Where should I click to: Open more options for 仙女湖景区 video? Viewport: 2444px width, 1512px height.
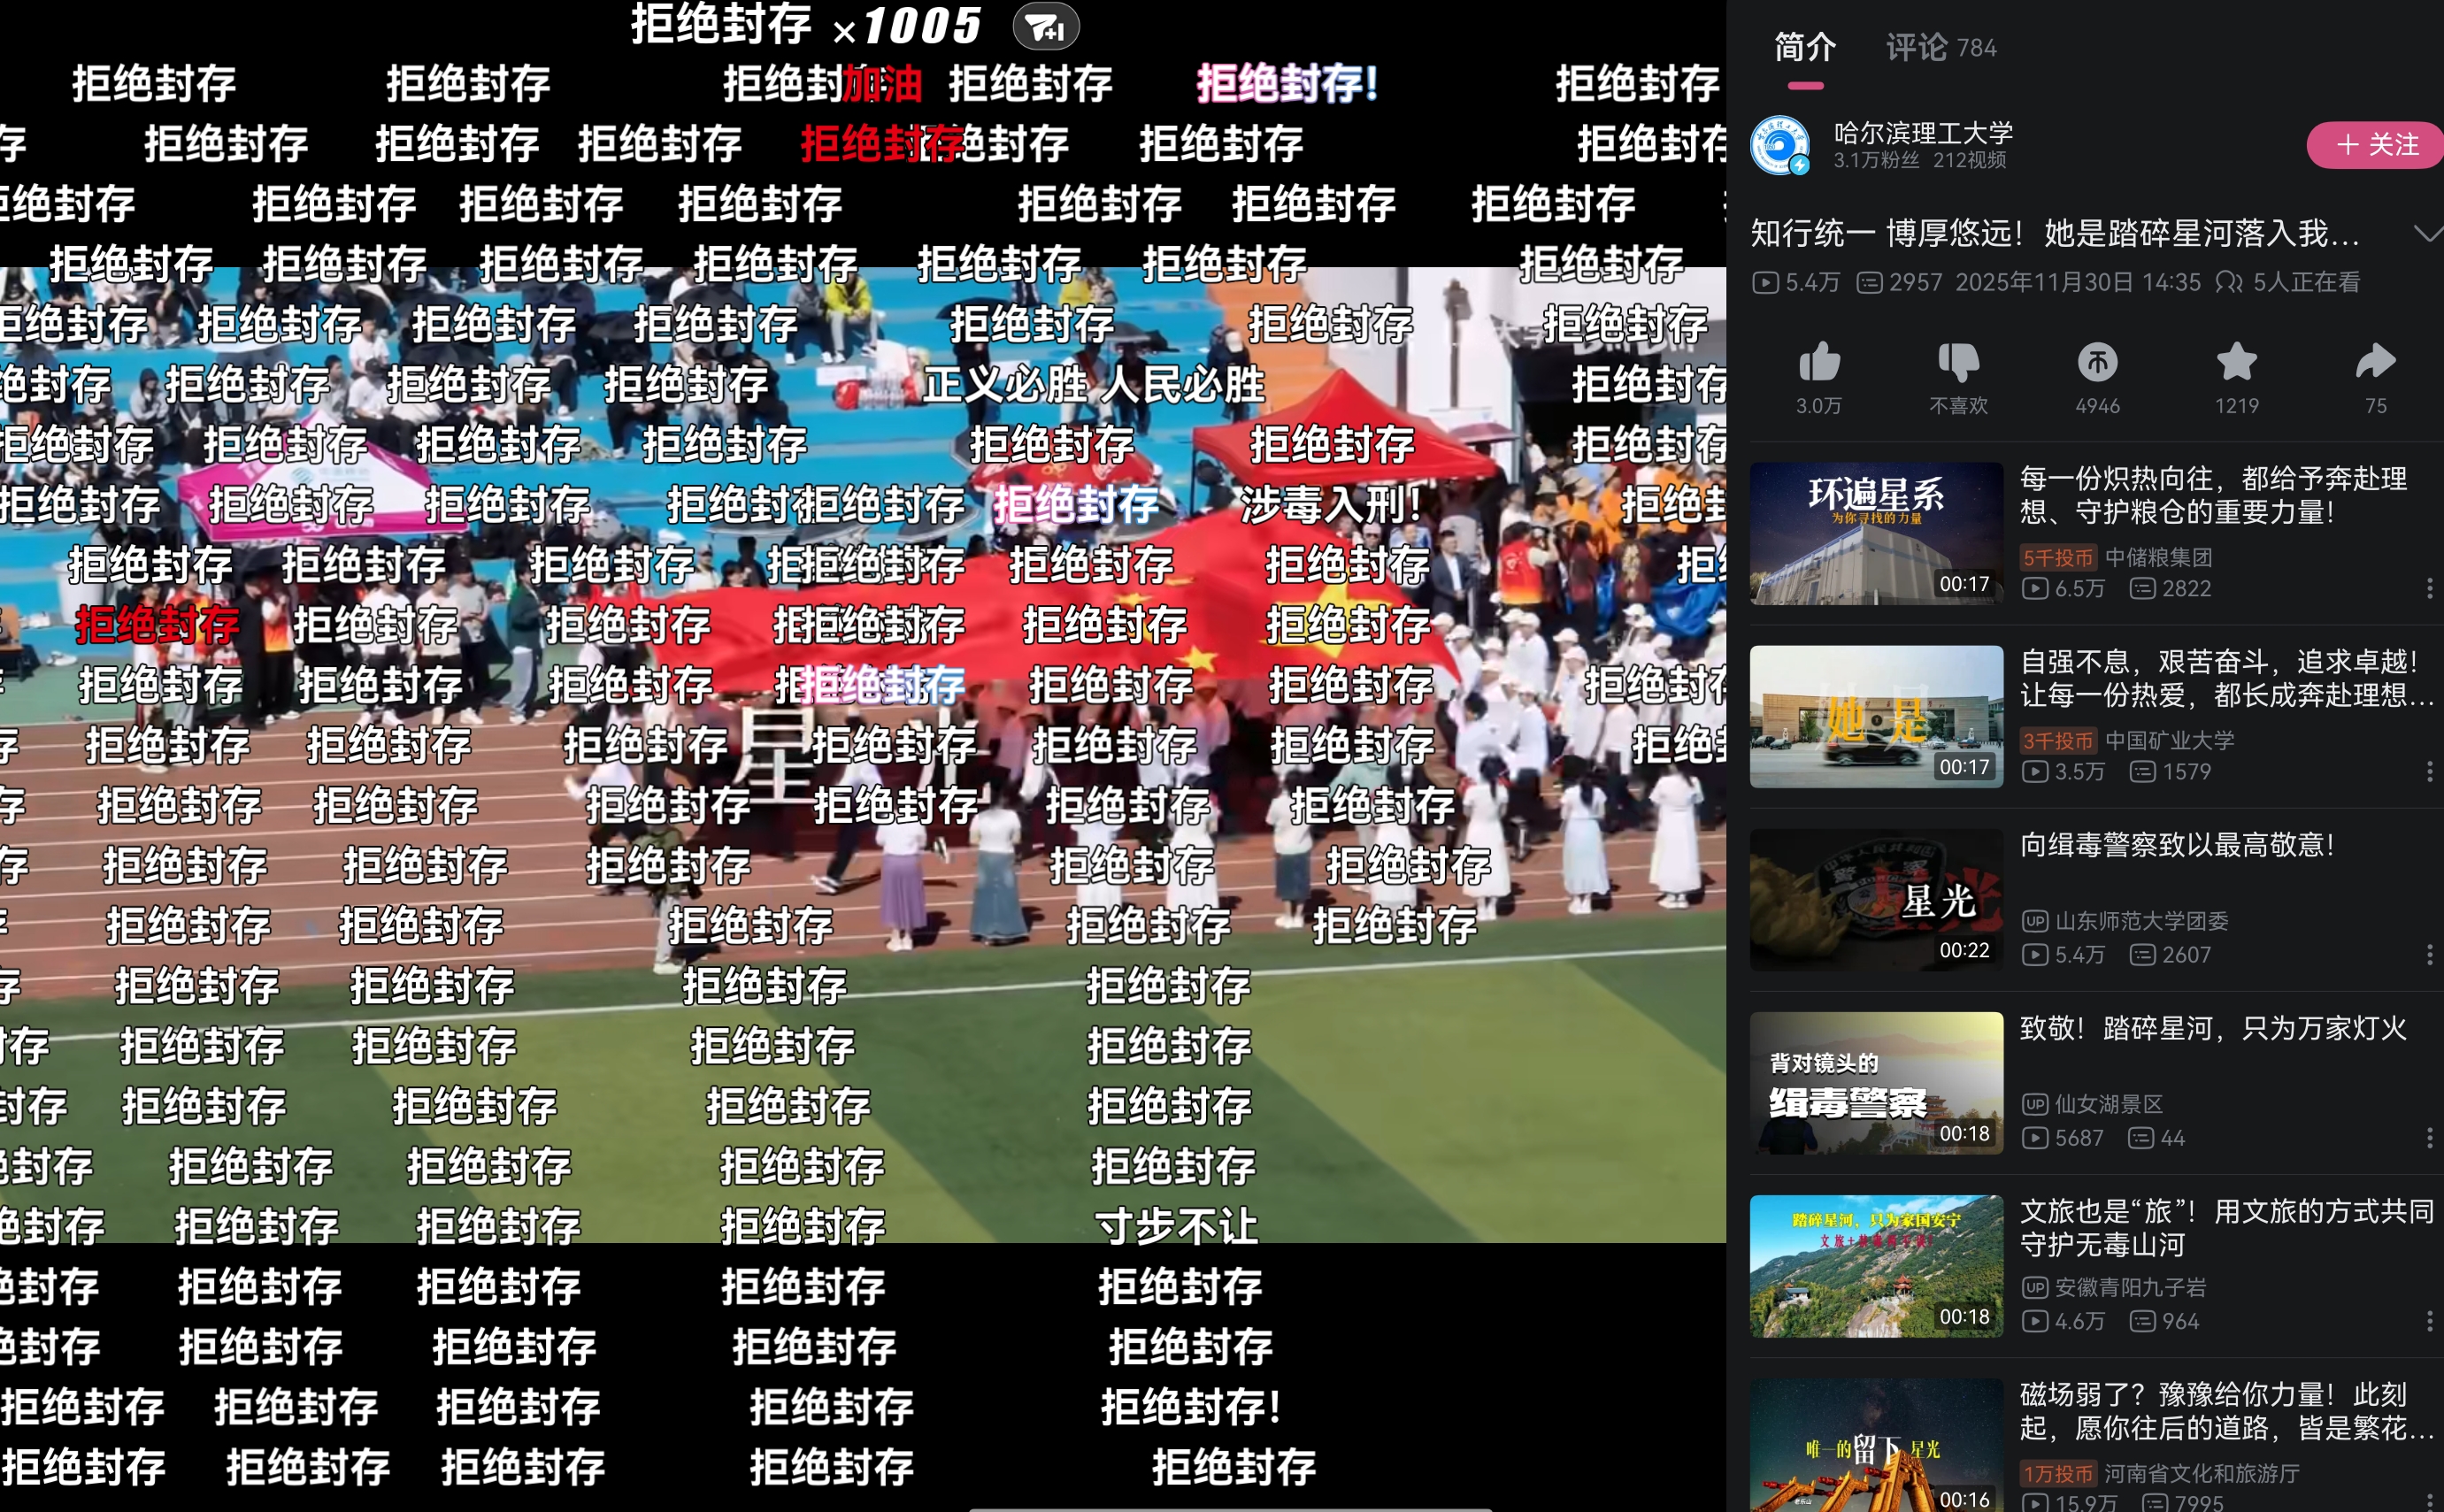(x=2429, y=1138)
